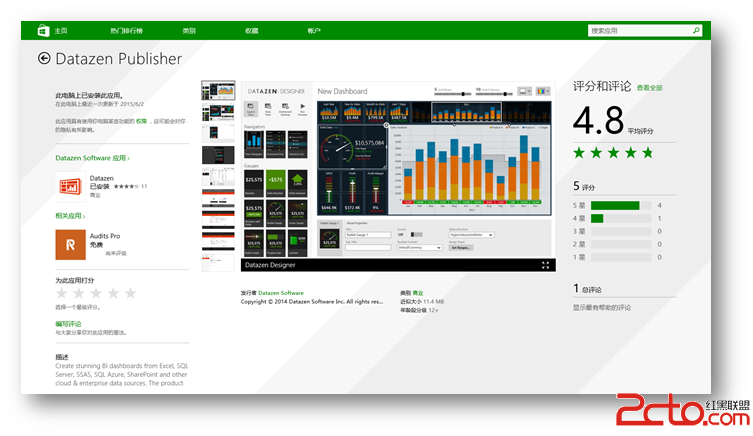
Task: Click the 1 总评论 review count
Action: [587, 289]
